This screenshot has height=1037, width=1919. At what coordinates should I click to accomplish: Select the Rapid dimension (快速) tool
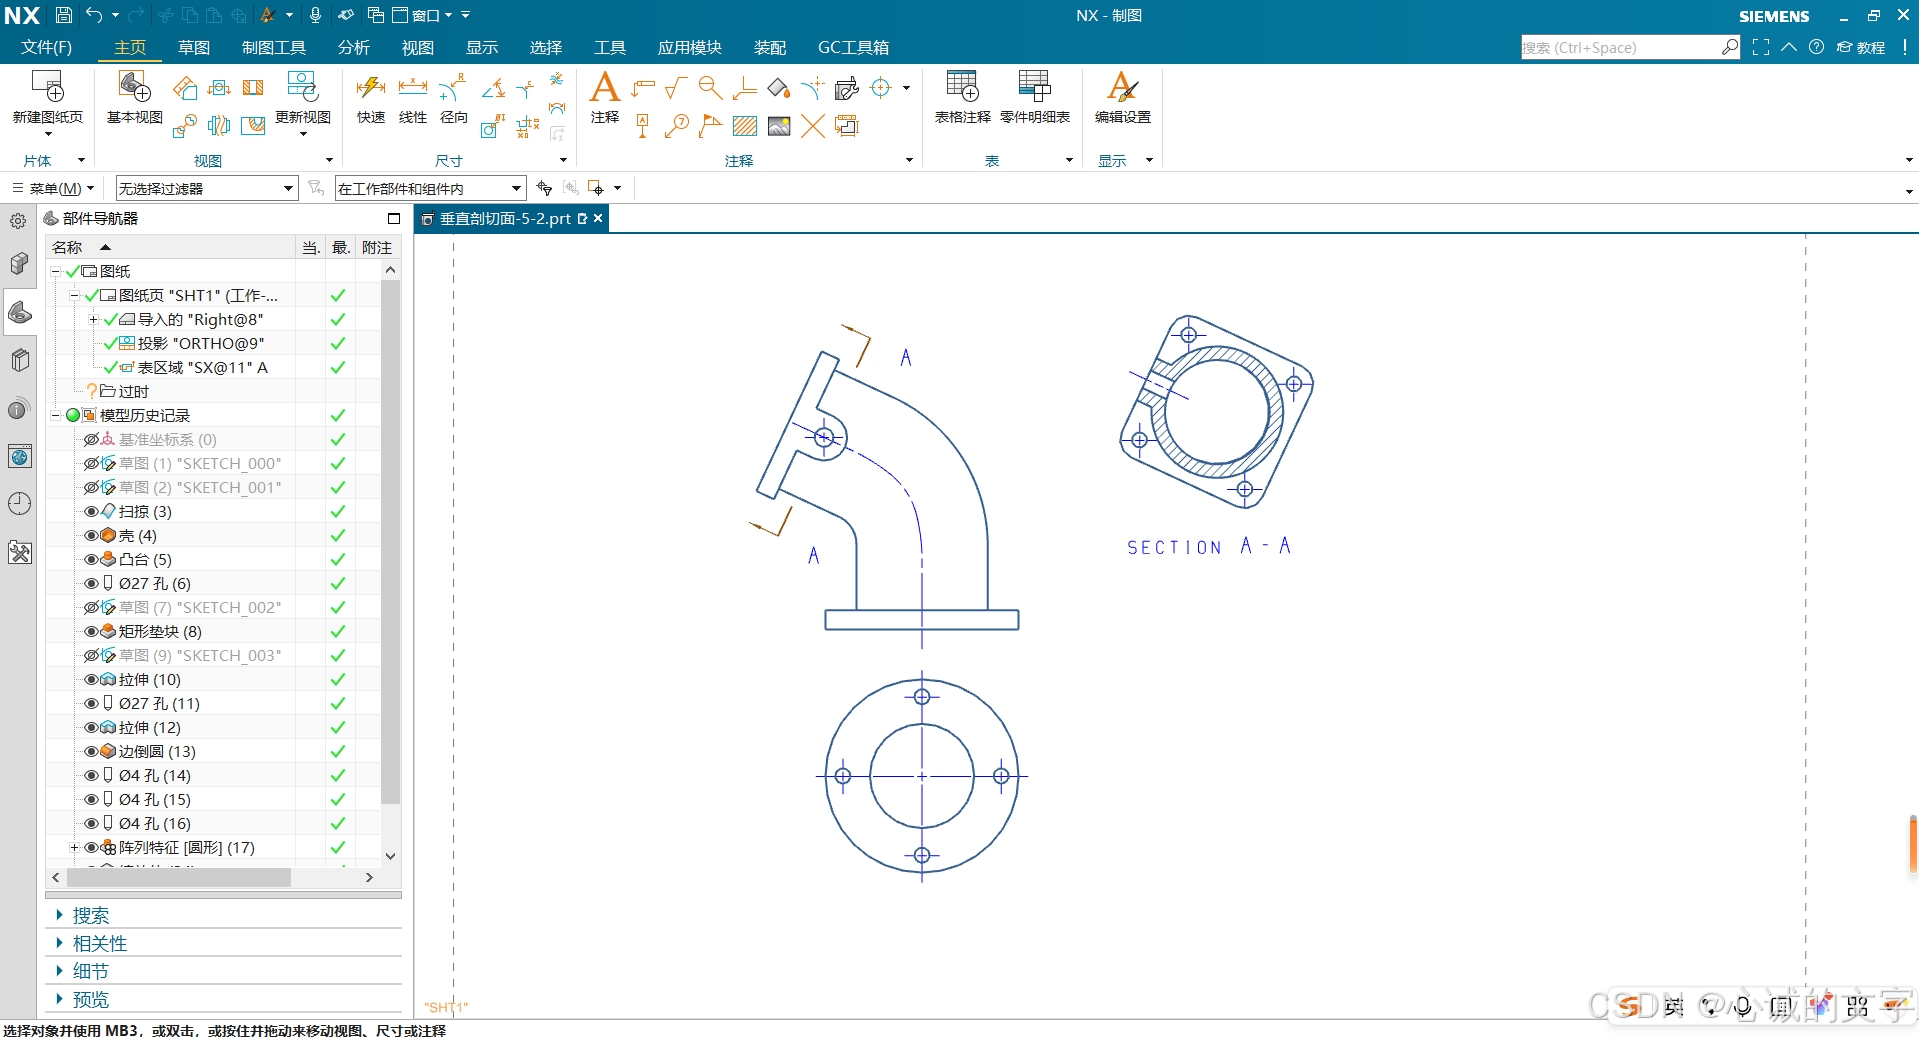coord(371,88)
